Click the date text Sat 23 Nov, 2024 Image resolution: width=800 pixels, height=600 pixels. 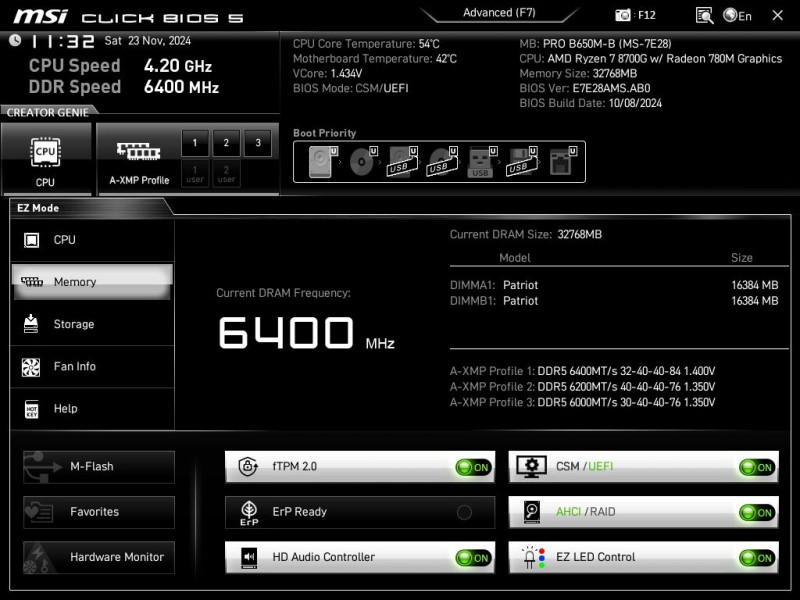[x=147, y=41]
